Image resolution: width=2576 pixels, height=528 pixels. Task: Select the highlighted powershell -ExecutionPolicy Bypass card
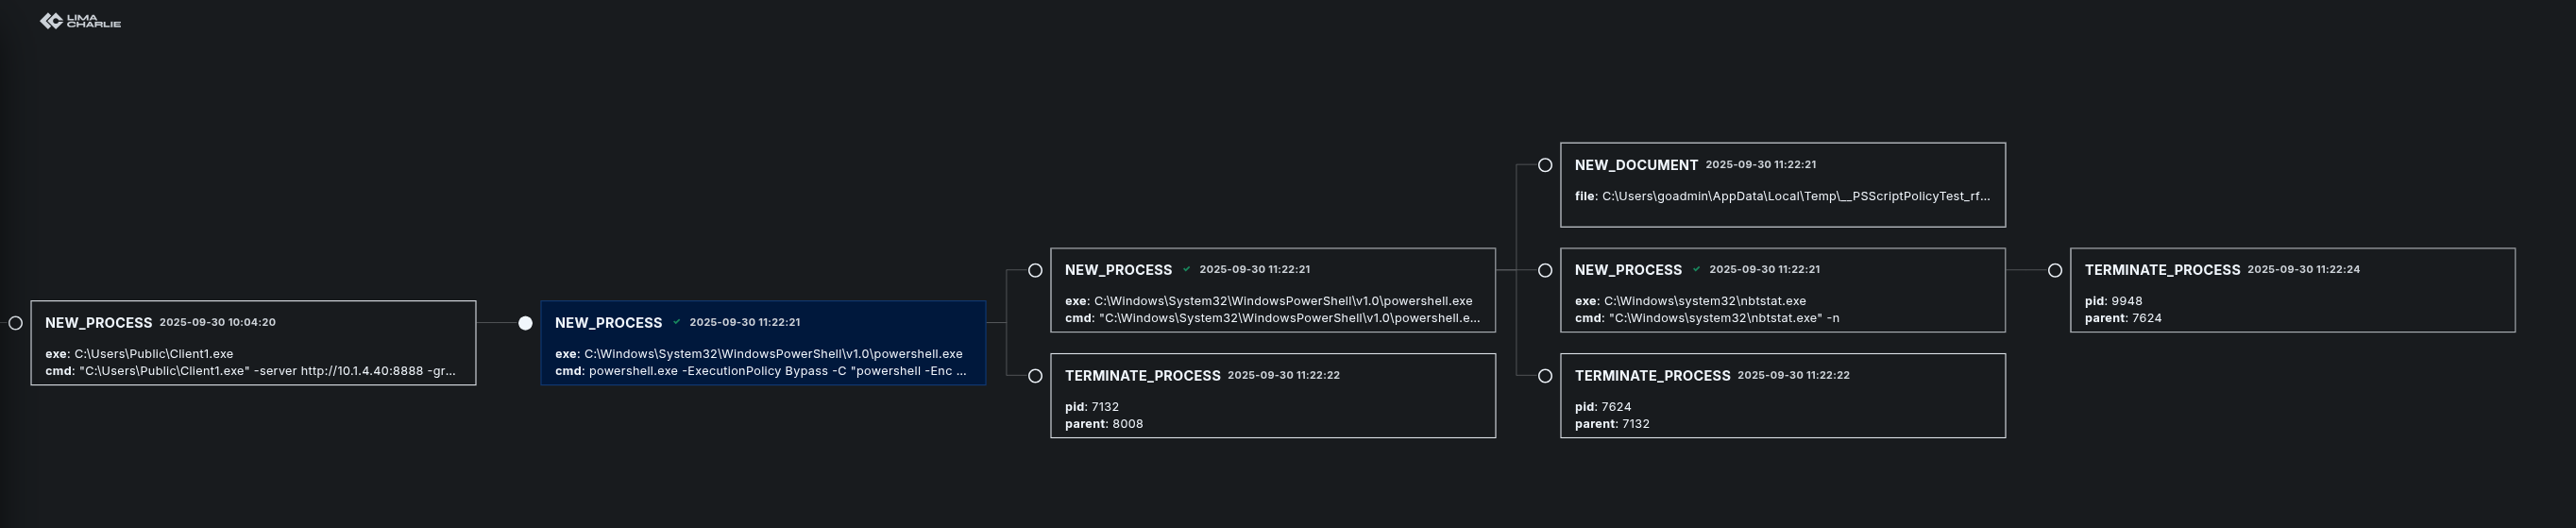pos(763,343)
